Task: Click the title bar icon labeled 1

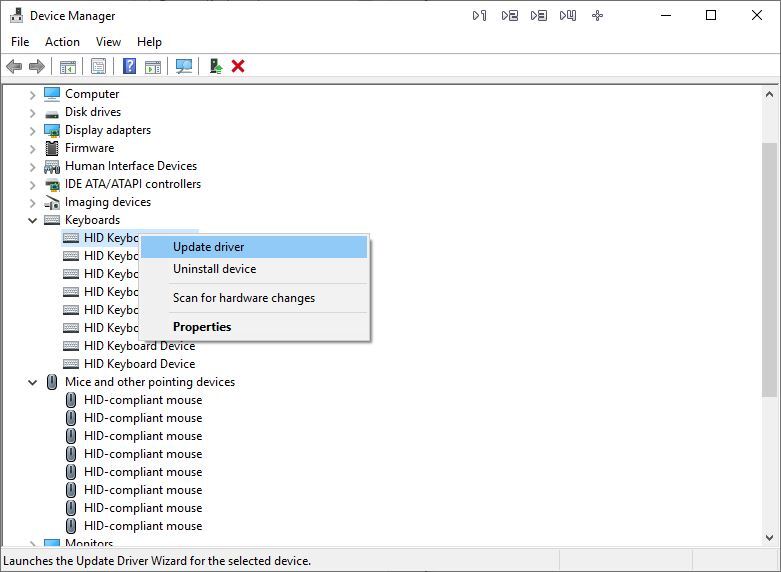Action: point(479,16)
